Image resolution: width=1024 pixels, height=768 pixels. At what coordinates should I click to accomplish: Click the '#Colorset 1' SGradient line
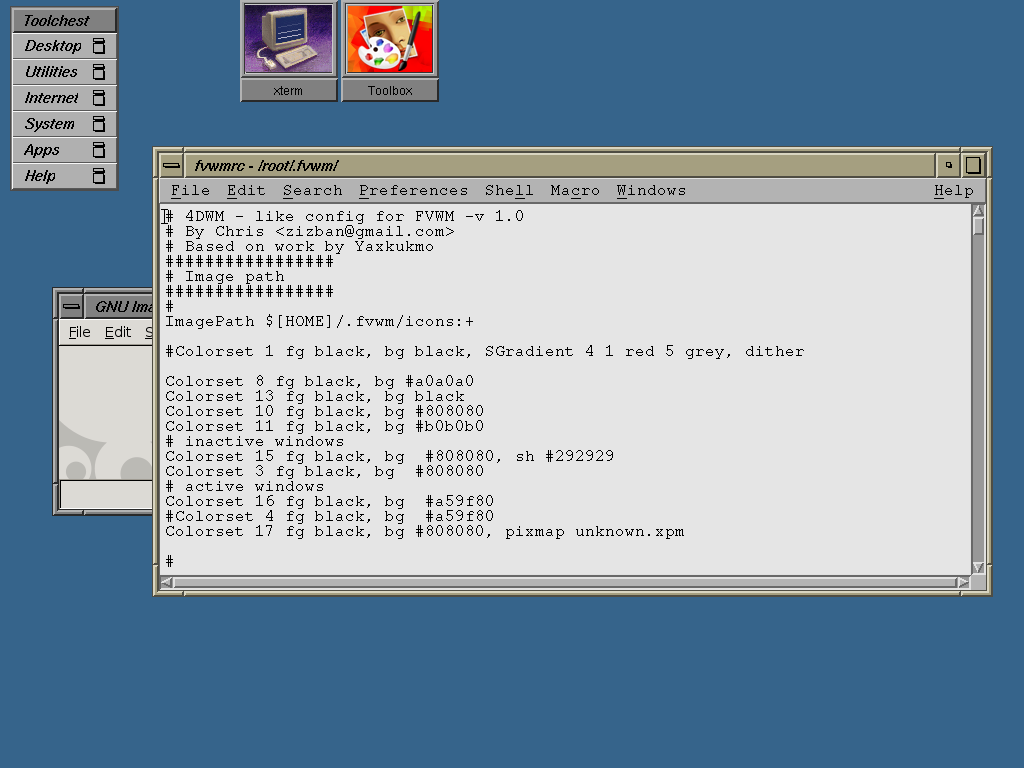[485, 352]
